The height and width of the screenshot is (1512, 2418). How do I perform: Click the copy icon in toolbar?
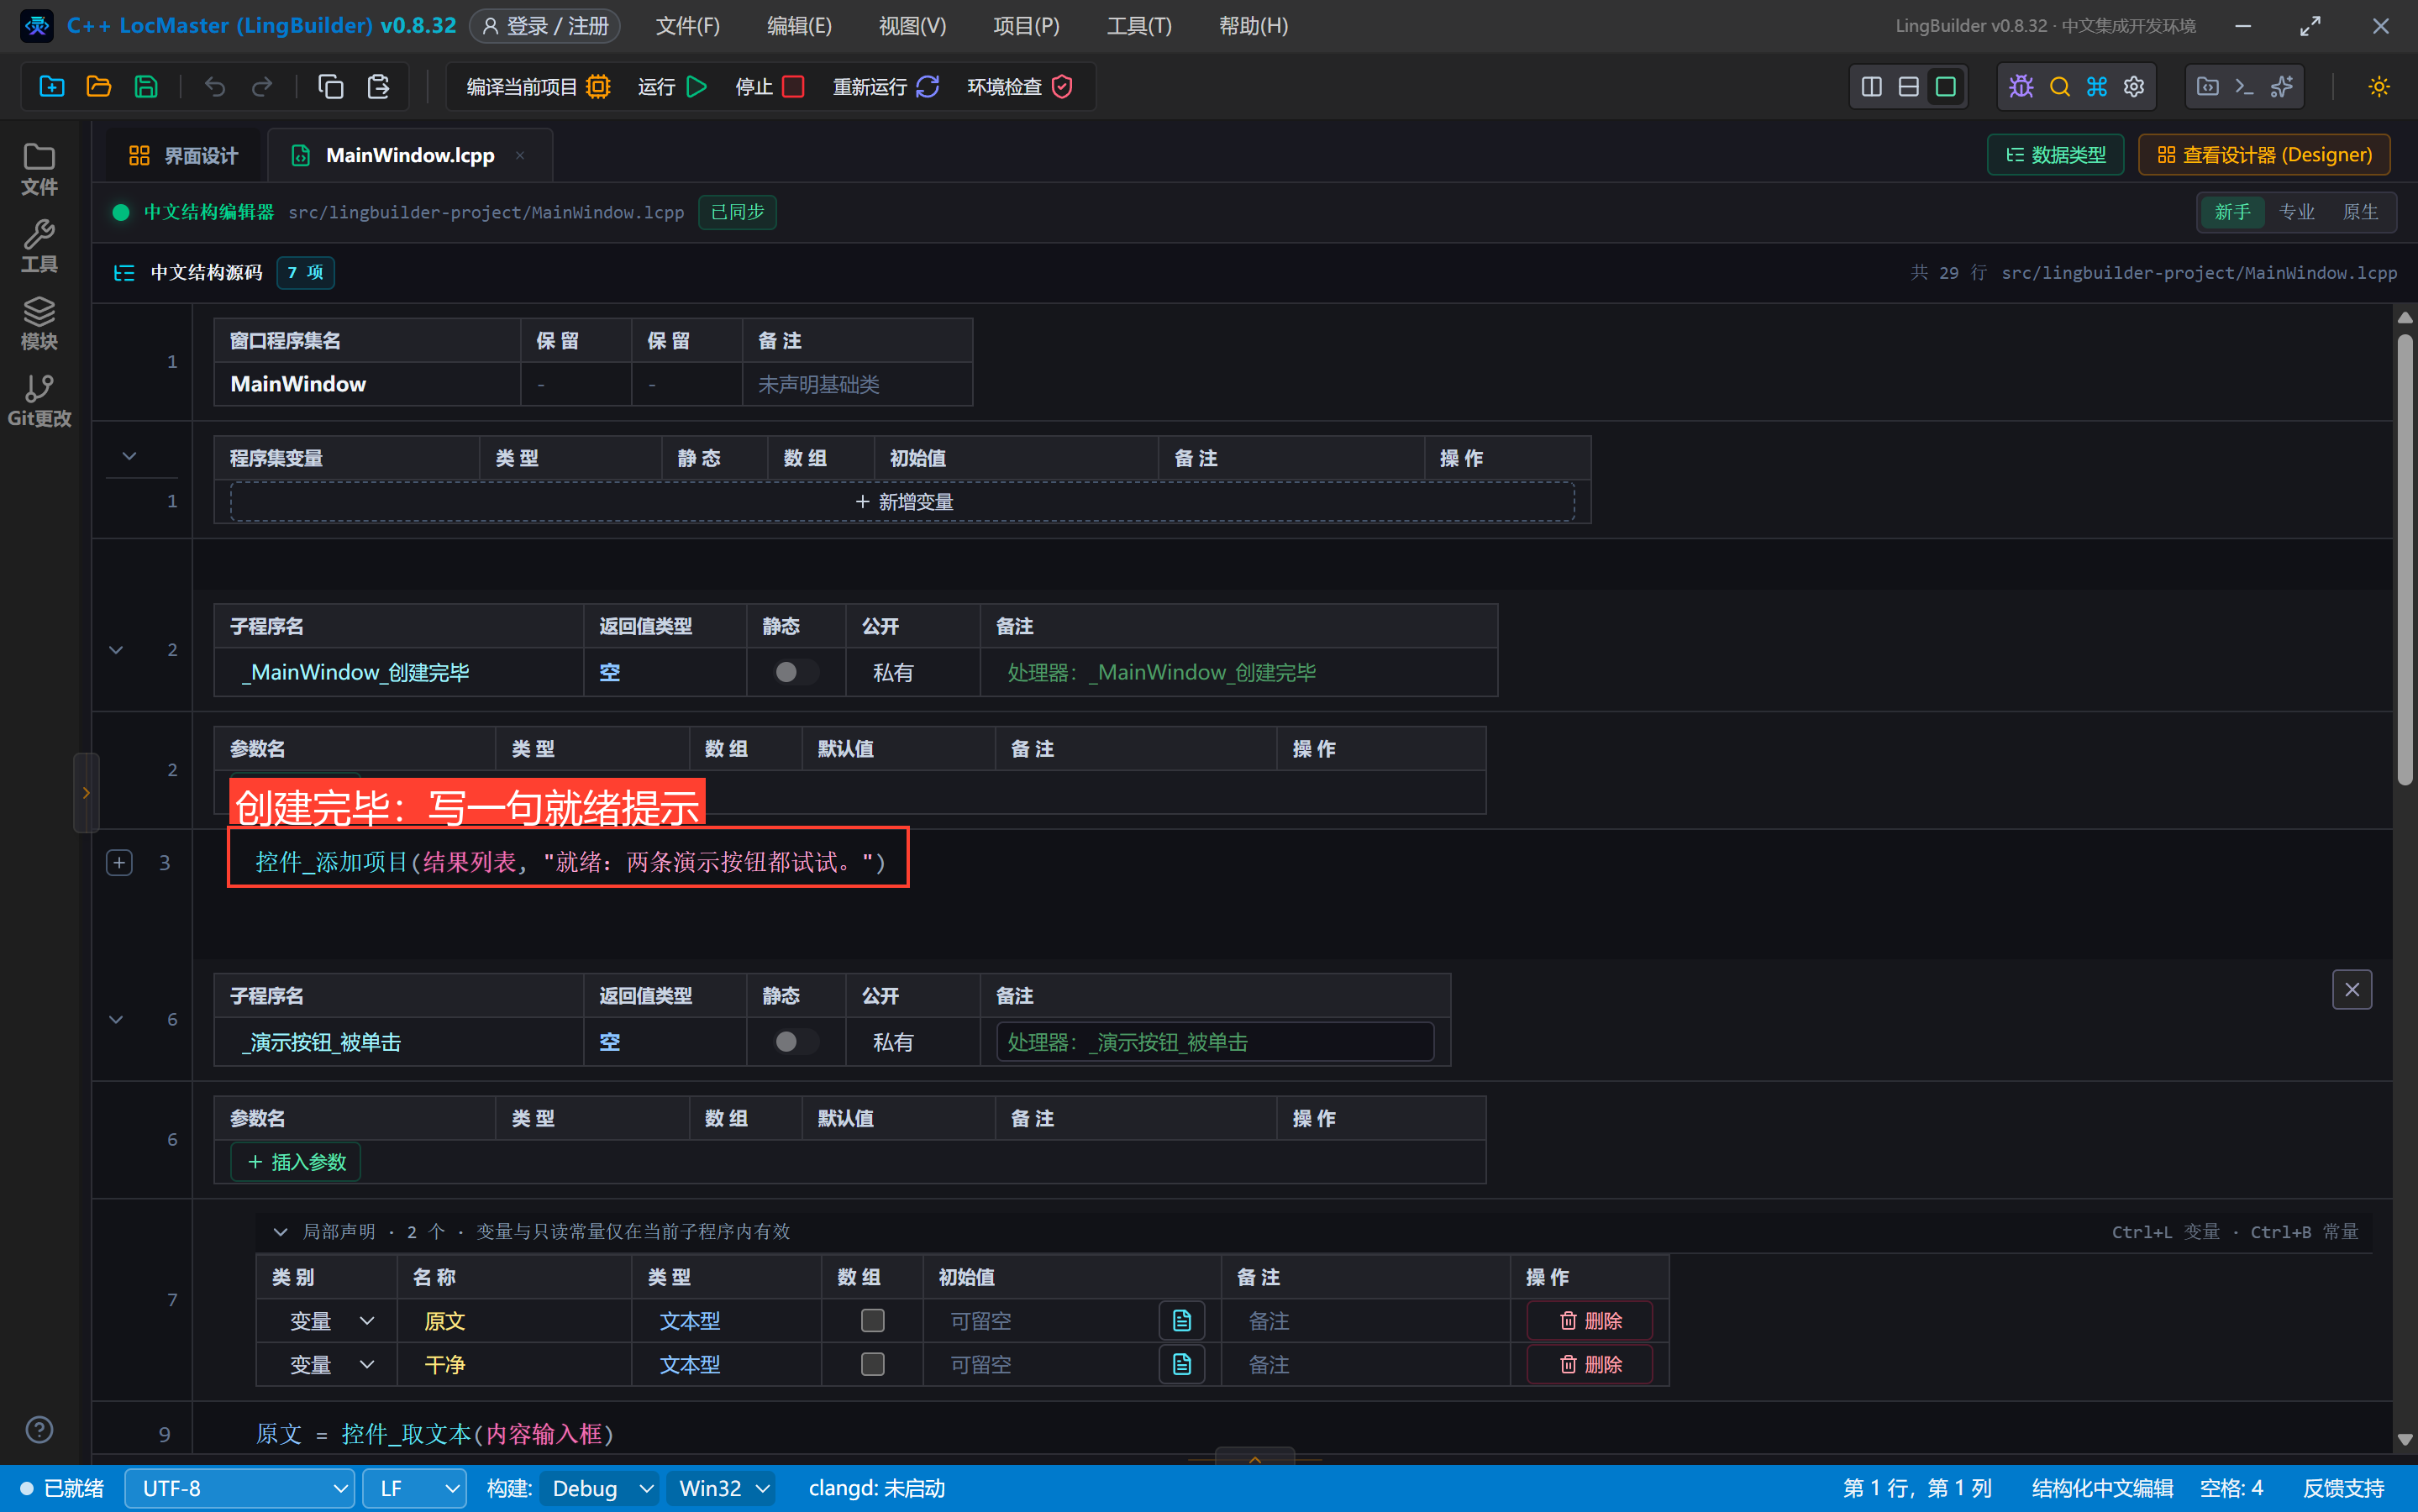330,87
